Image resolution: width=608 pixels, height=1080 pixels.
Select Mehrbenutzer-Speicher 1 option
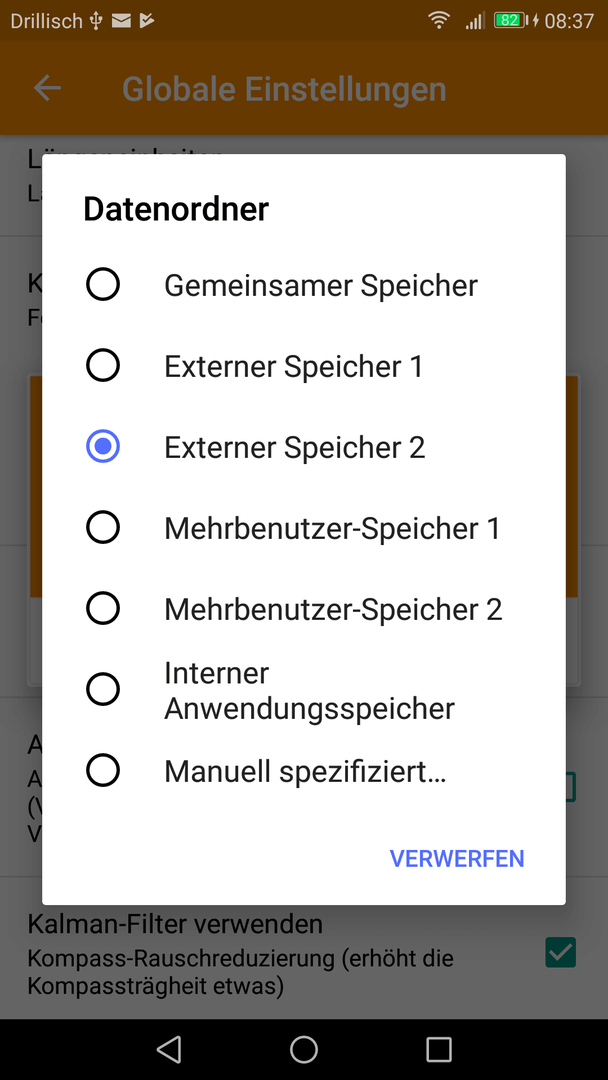pyautogui.click(x=304, y=528)
